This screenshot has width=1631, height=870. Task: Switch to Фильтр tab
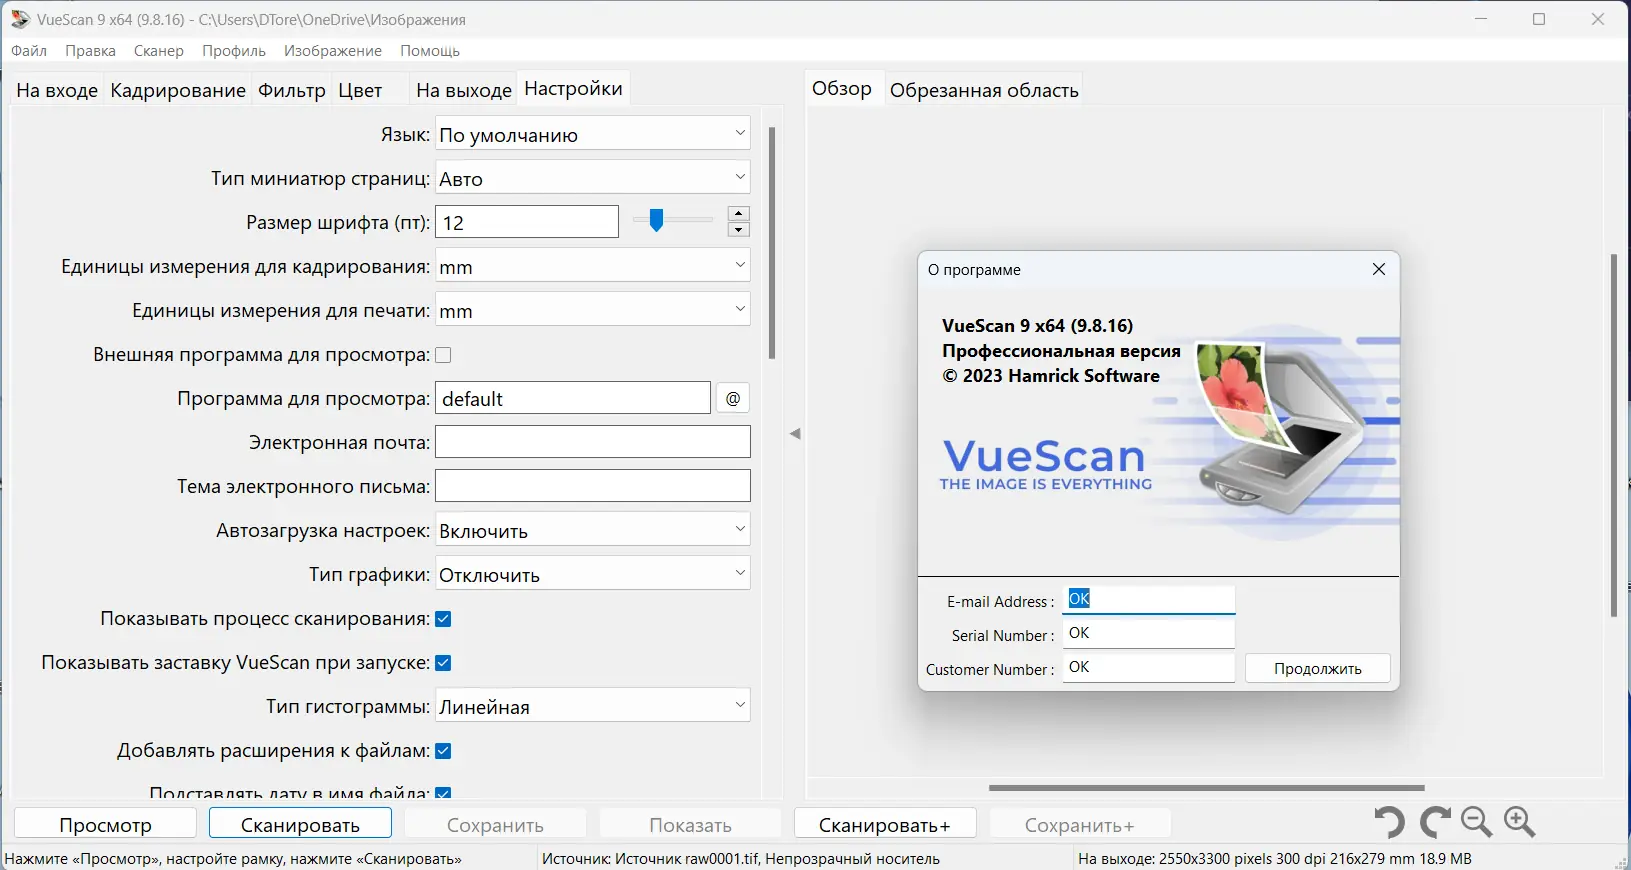tap(292, 90)
